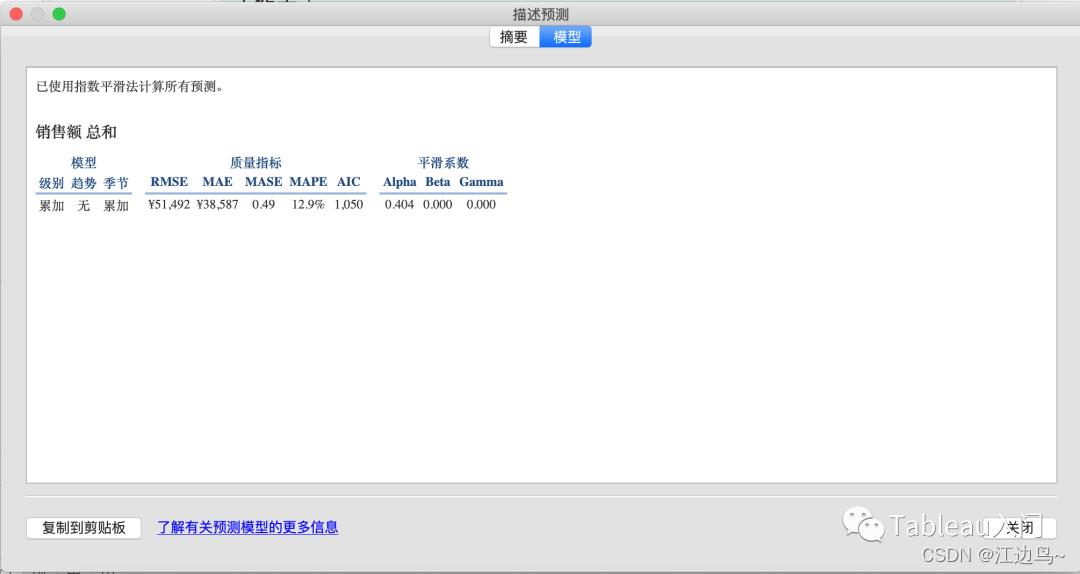Click the MASE value 0.49

tap(263, 205)
